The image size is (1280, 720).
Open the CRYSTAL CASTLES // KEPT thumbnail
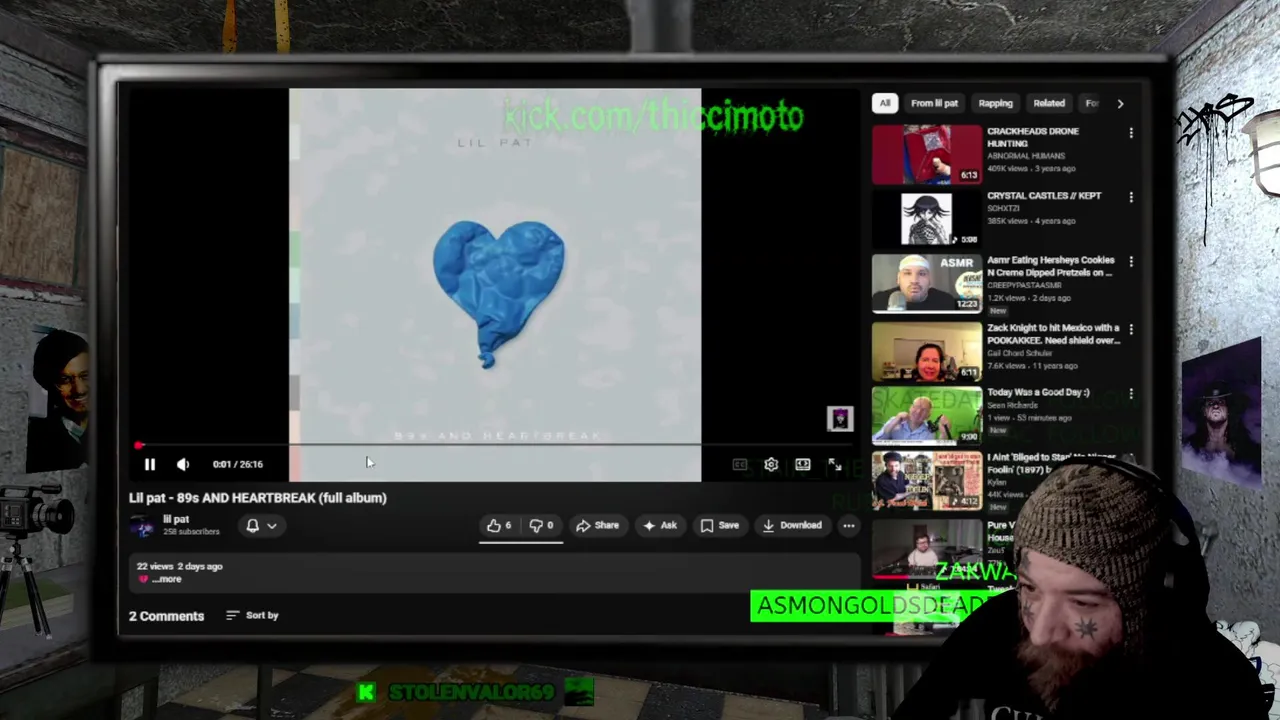click(x=927, y=218)
